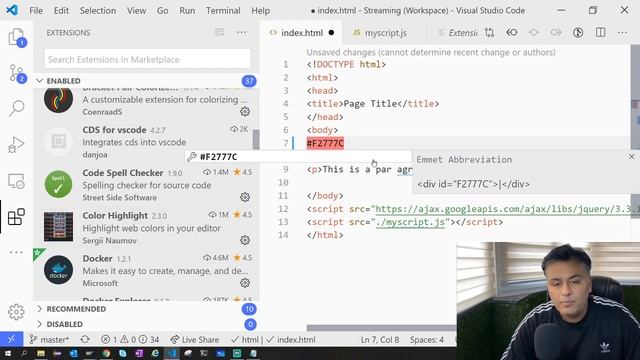Click the synchronize changes status icon

pos(85,339)
